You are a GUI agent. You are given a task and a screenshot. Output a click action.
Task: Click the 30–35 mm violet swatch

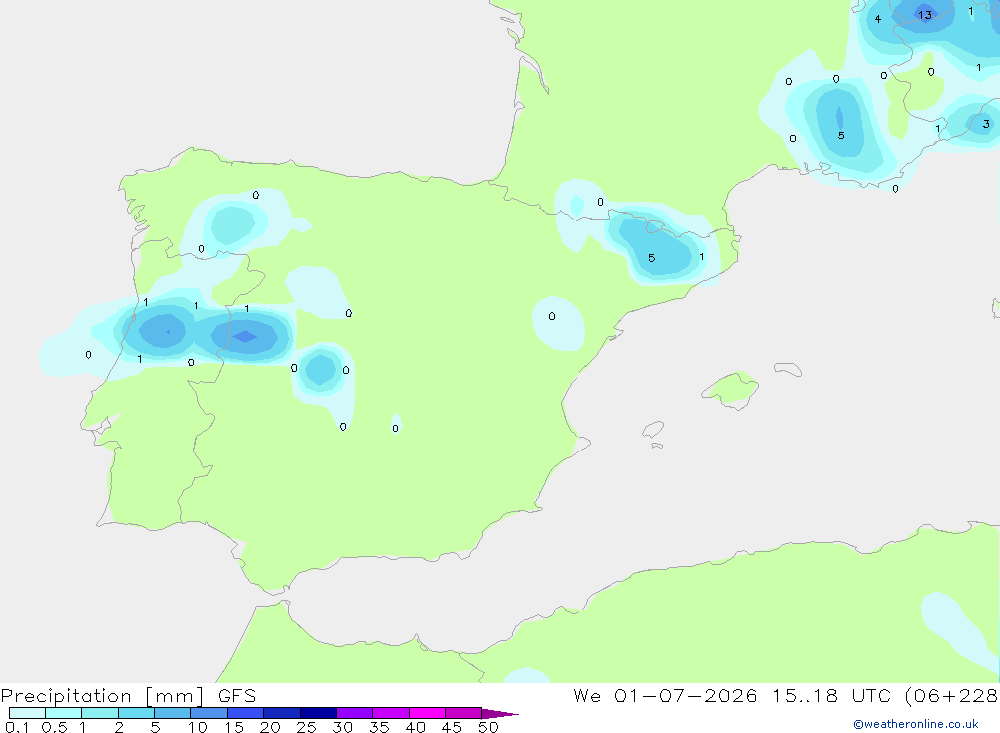(x=355, y=713)
